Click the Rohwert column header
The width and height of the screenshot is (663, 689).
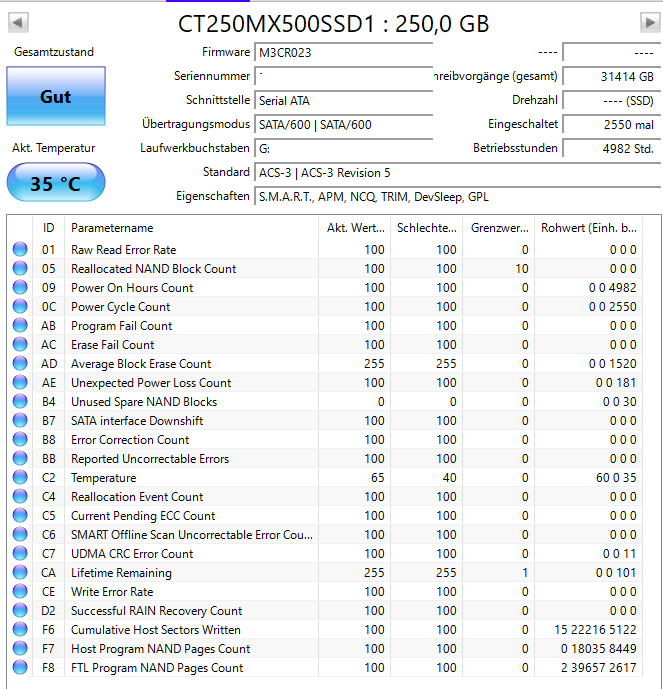(x=588, y=228)
